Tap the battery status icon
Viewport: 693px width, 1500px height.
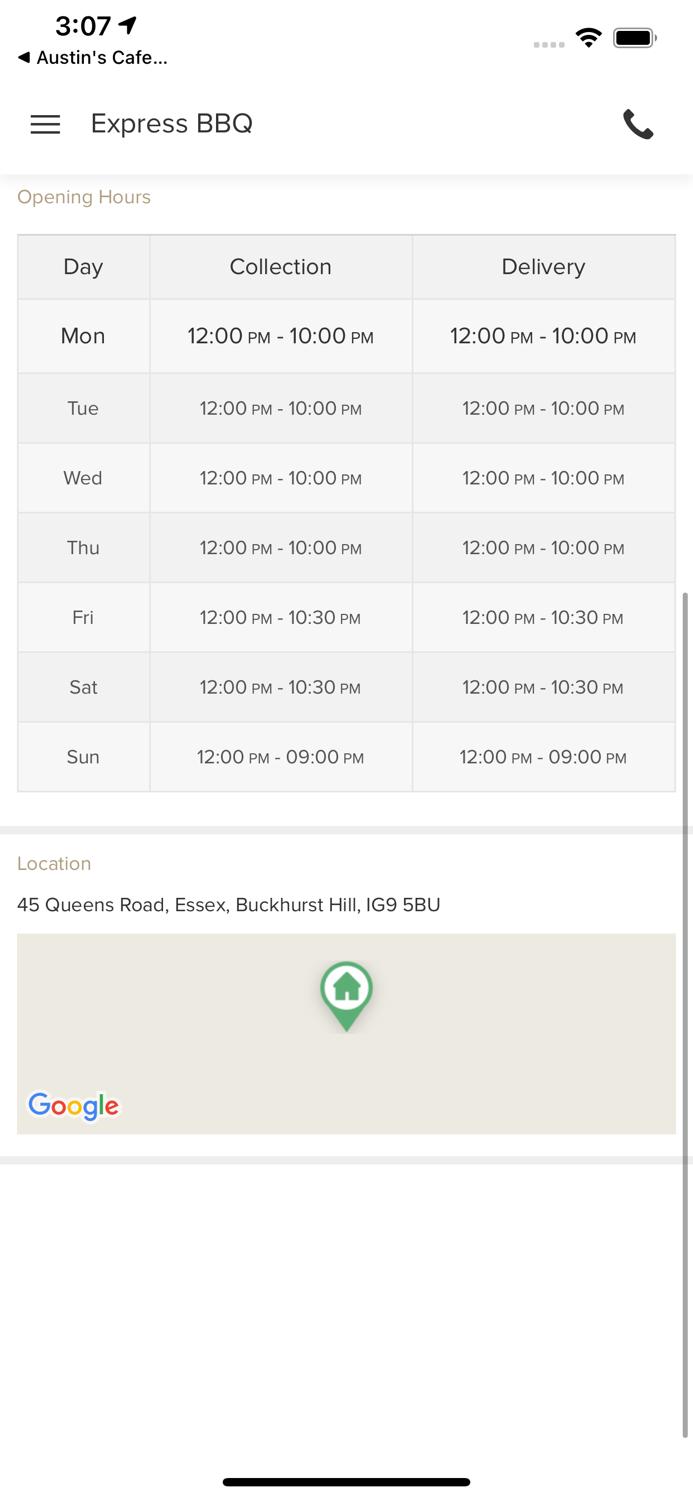pos(634,39)
